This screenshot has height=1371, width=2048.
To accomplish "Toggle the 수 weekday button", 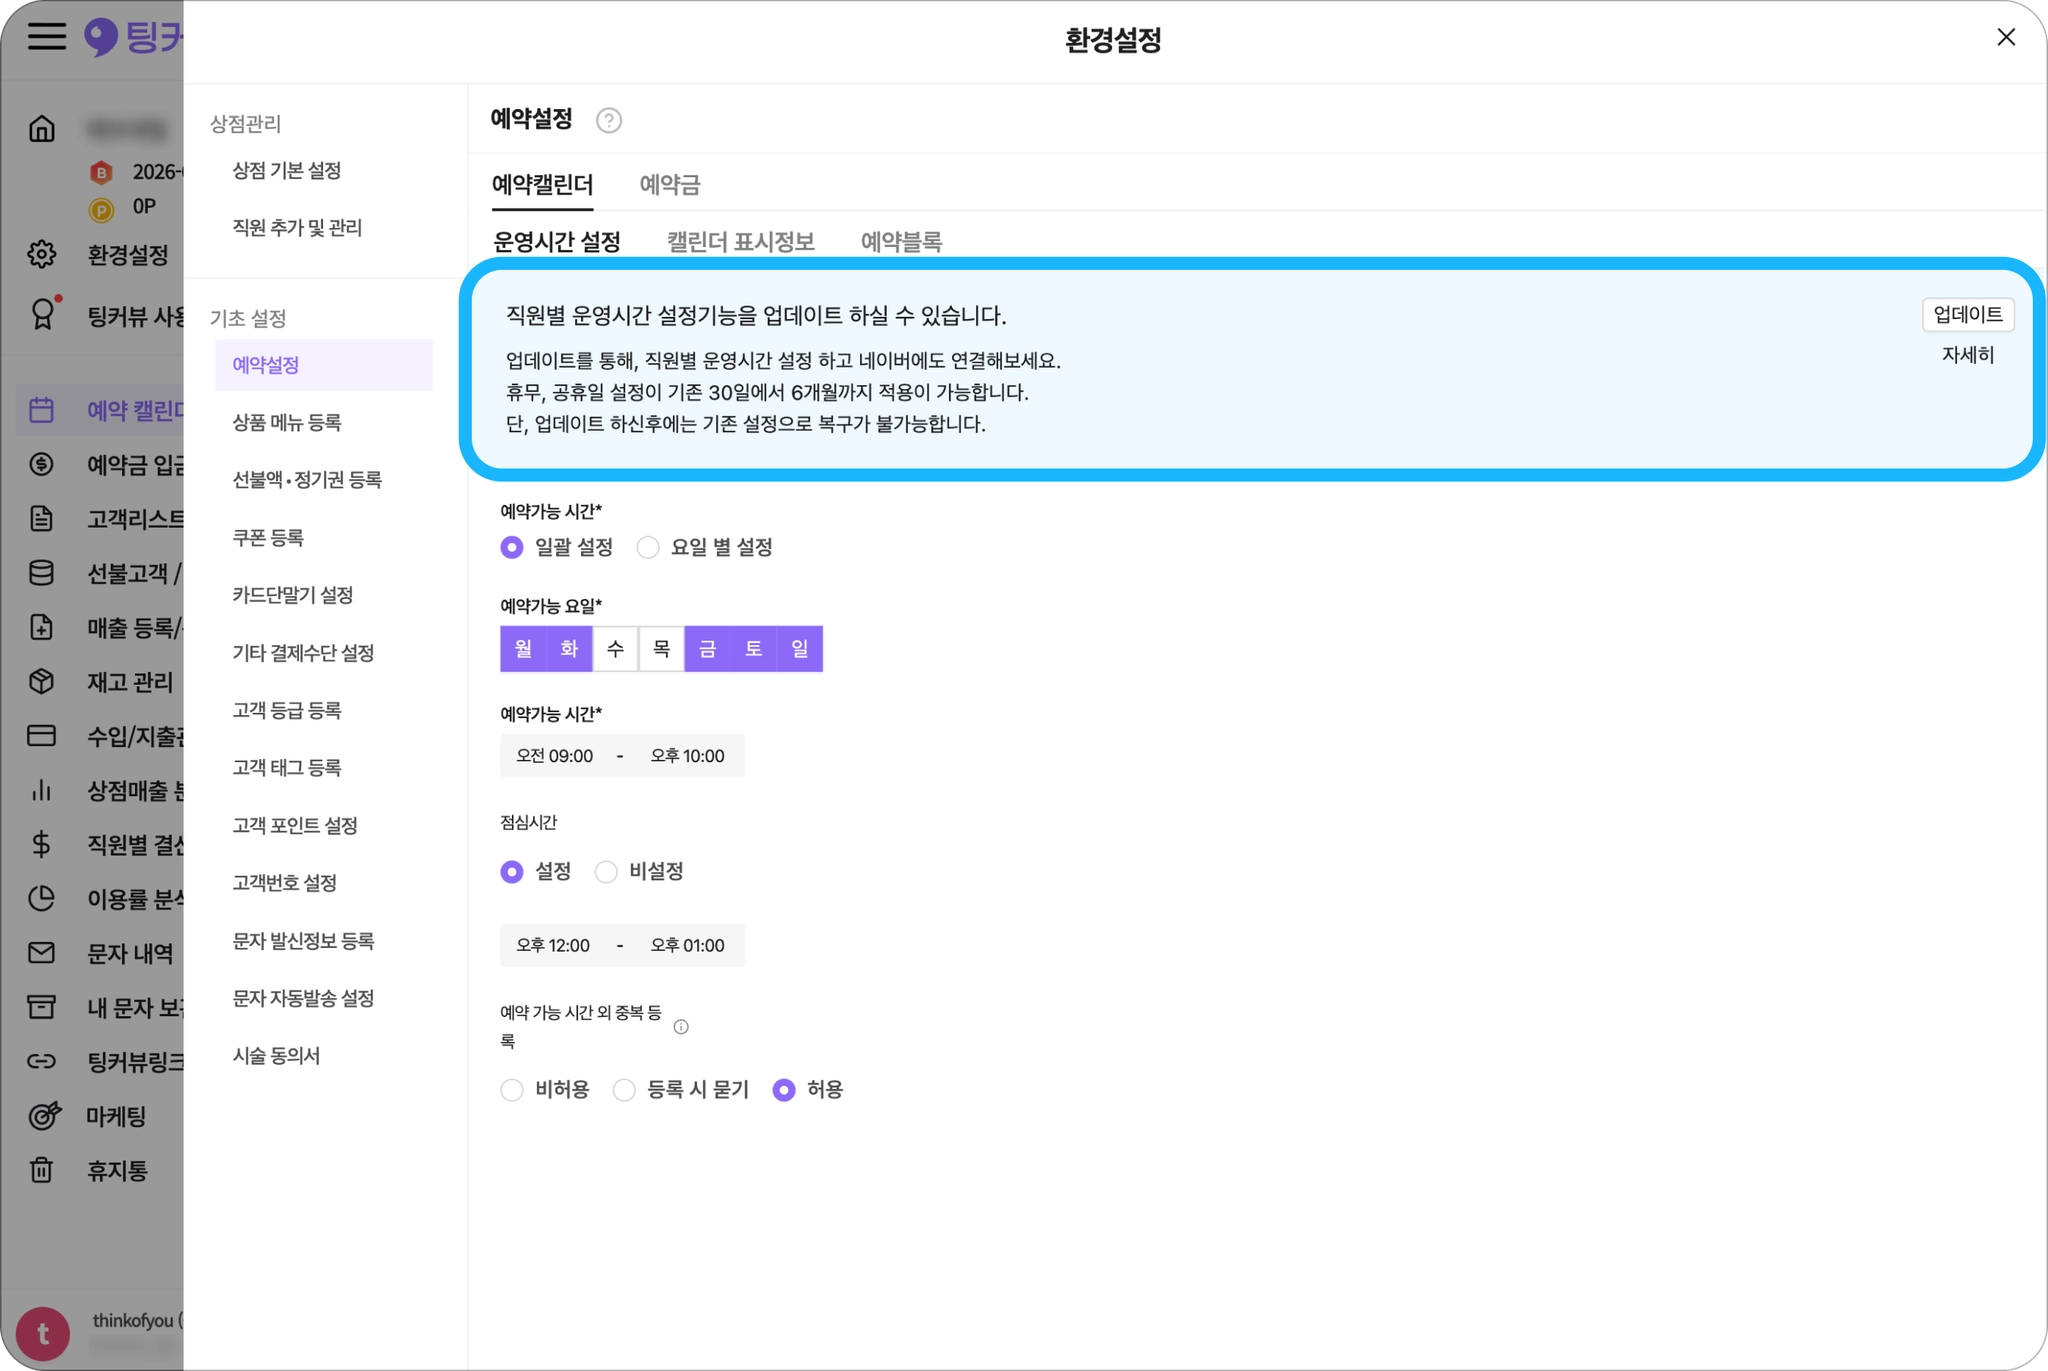I will 615,649.
